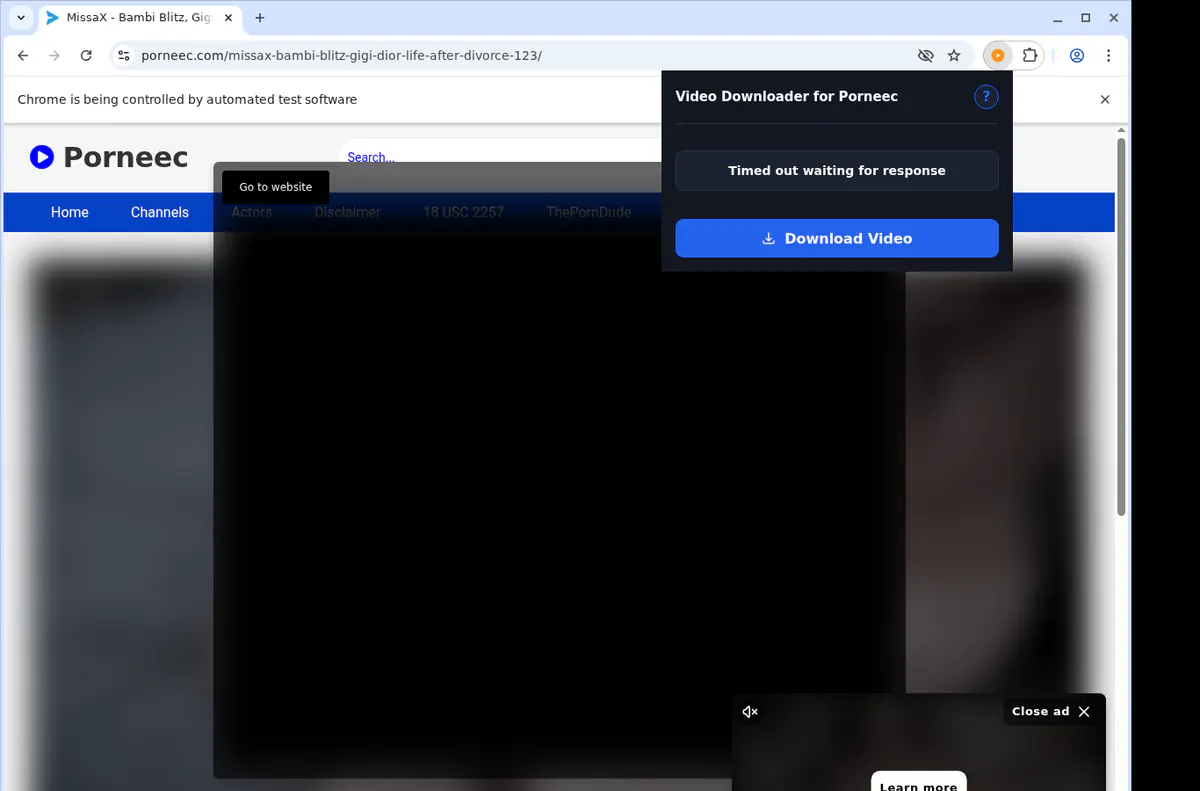Image resolution: width=1200 pixels, height=791 pixels.
Task: Go forward to next page
Action: pyautogui.click(x=54, y=56)
